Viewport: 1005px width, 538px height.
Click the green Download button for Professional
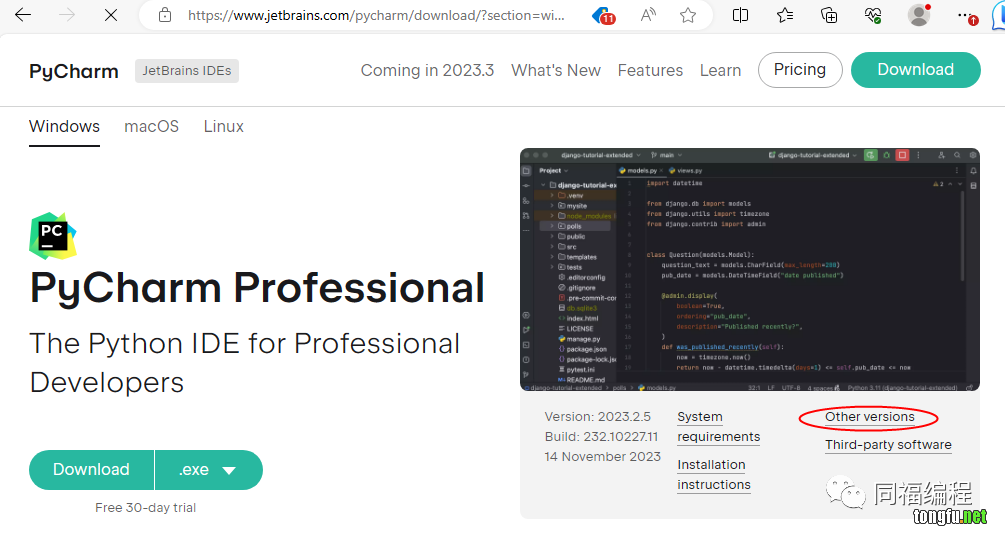pyautogui.click(x=91, y=469)
